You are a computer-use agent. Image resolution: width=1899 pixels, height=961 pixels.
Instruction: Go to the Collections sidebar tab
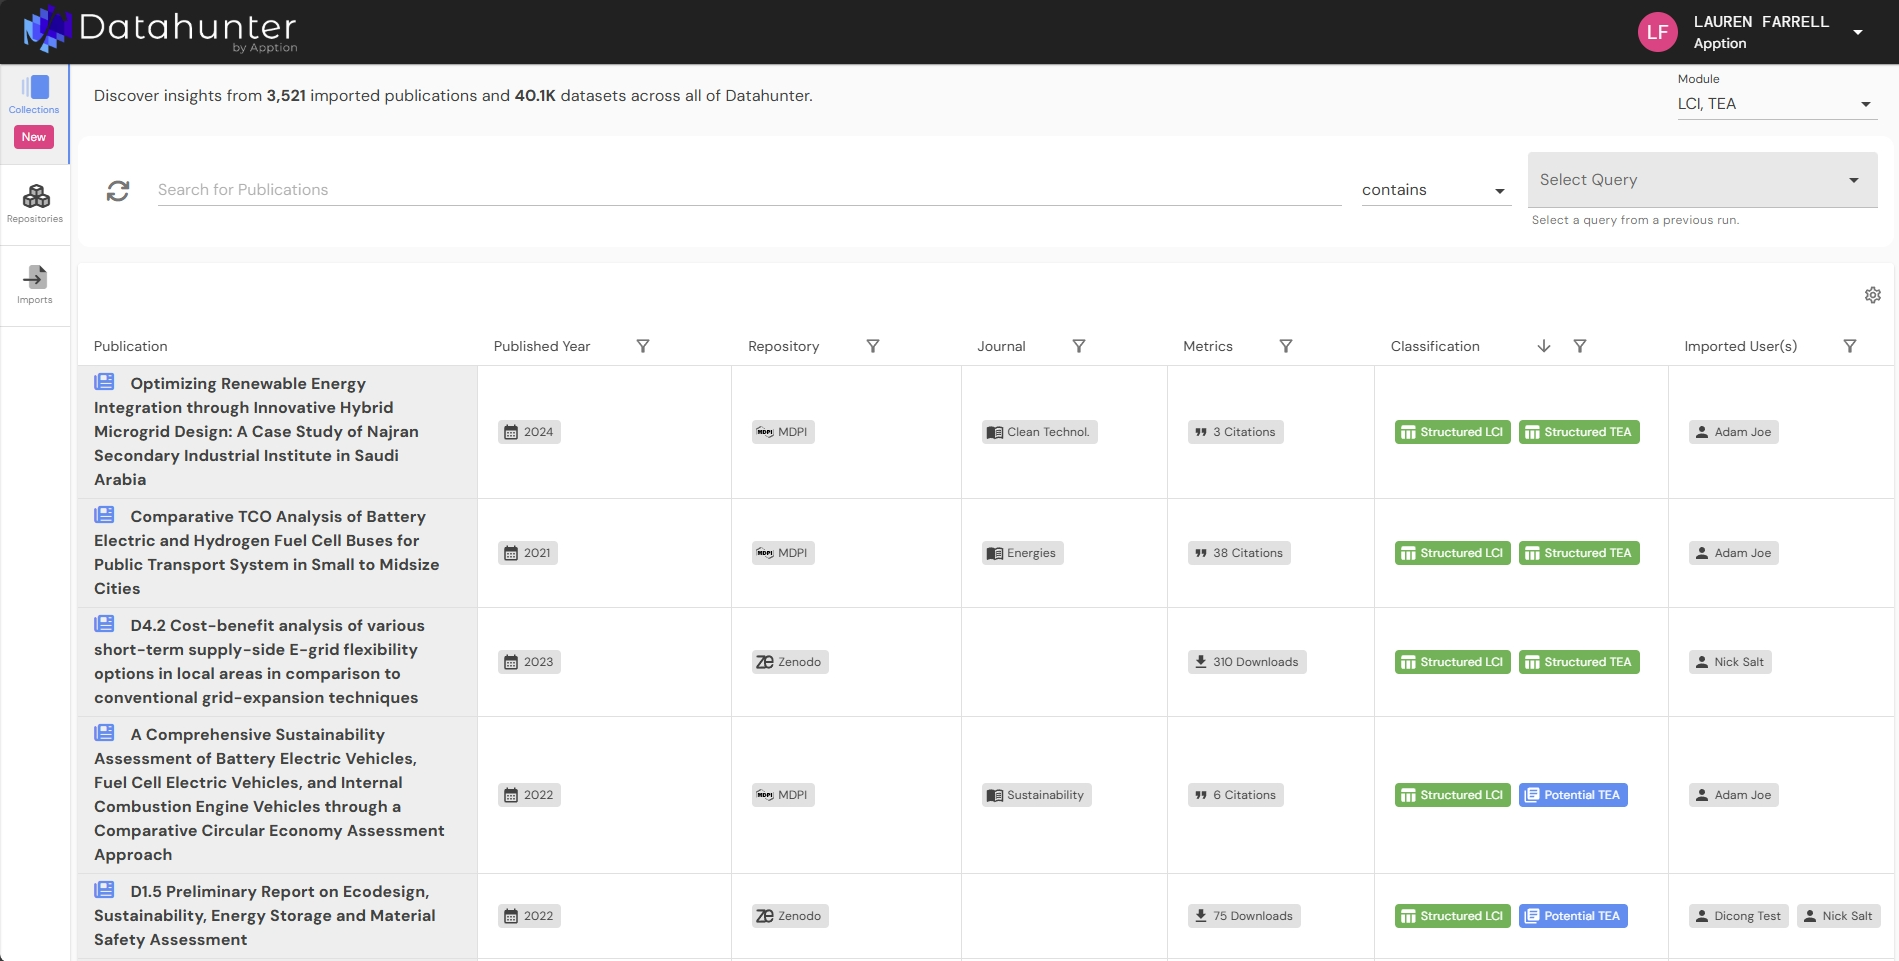point(34,95)
